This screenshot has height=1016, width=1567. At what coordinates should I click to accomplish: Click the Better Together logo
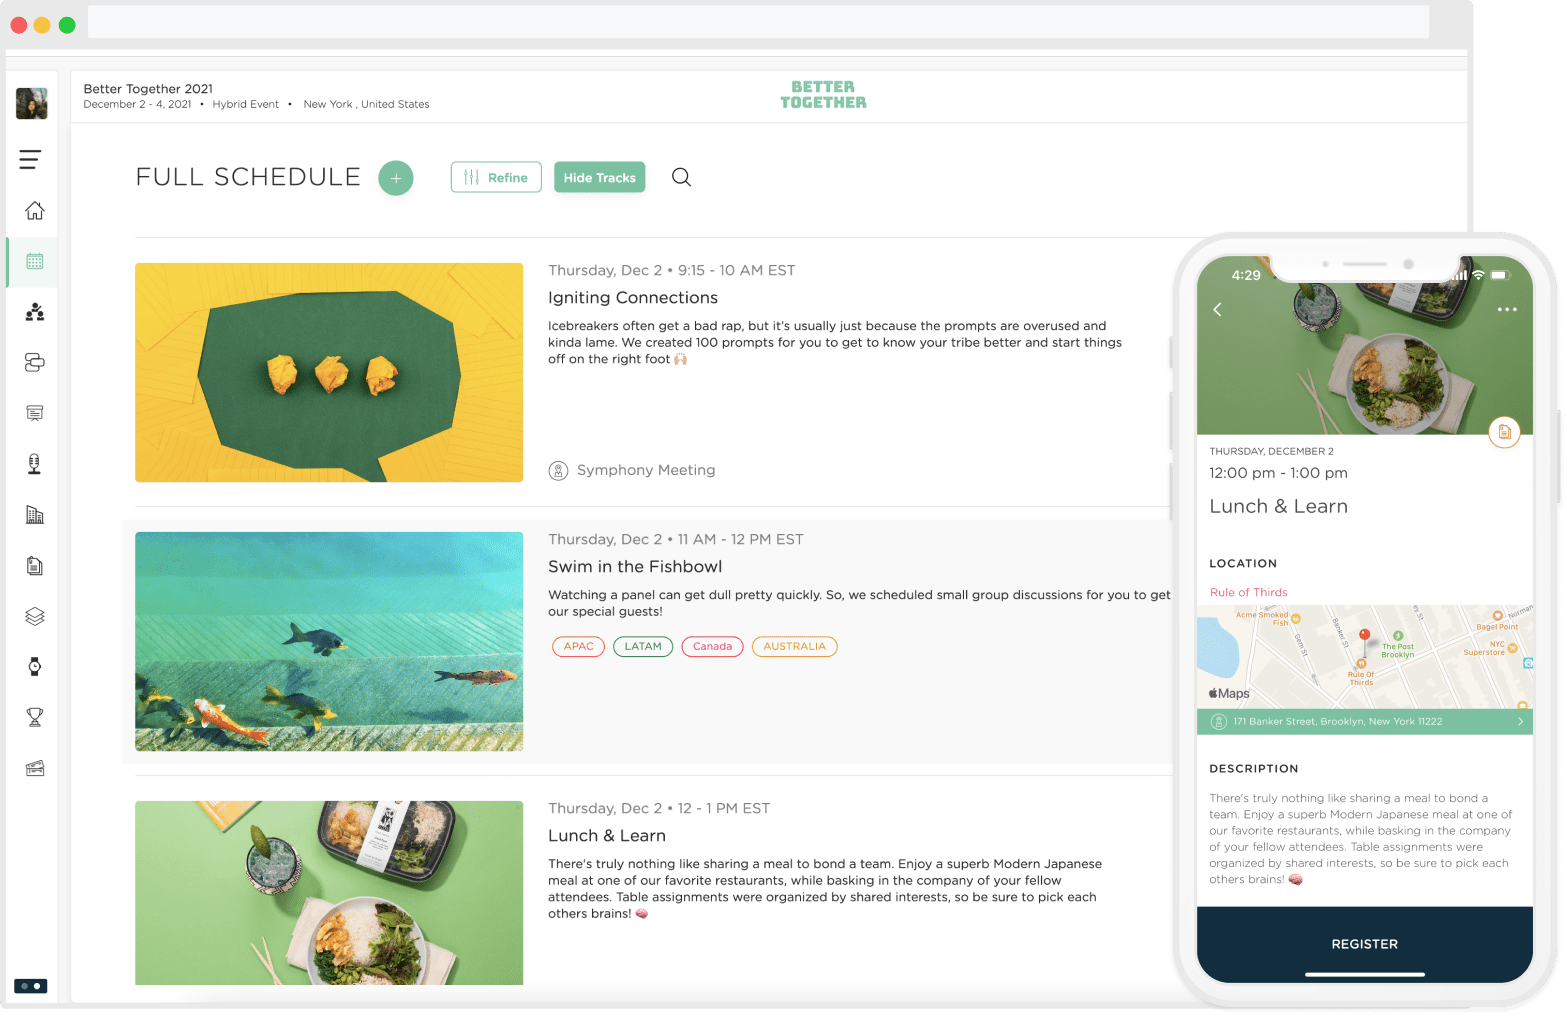(x=823, y=95)
